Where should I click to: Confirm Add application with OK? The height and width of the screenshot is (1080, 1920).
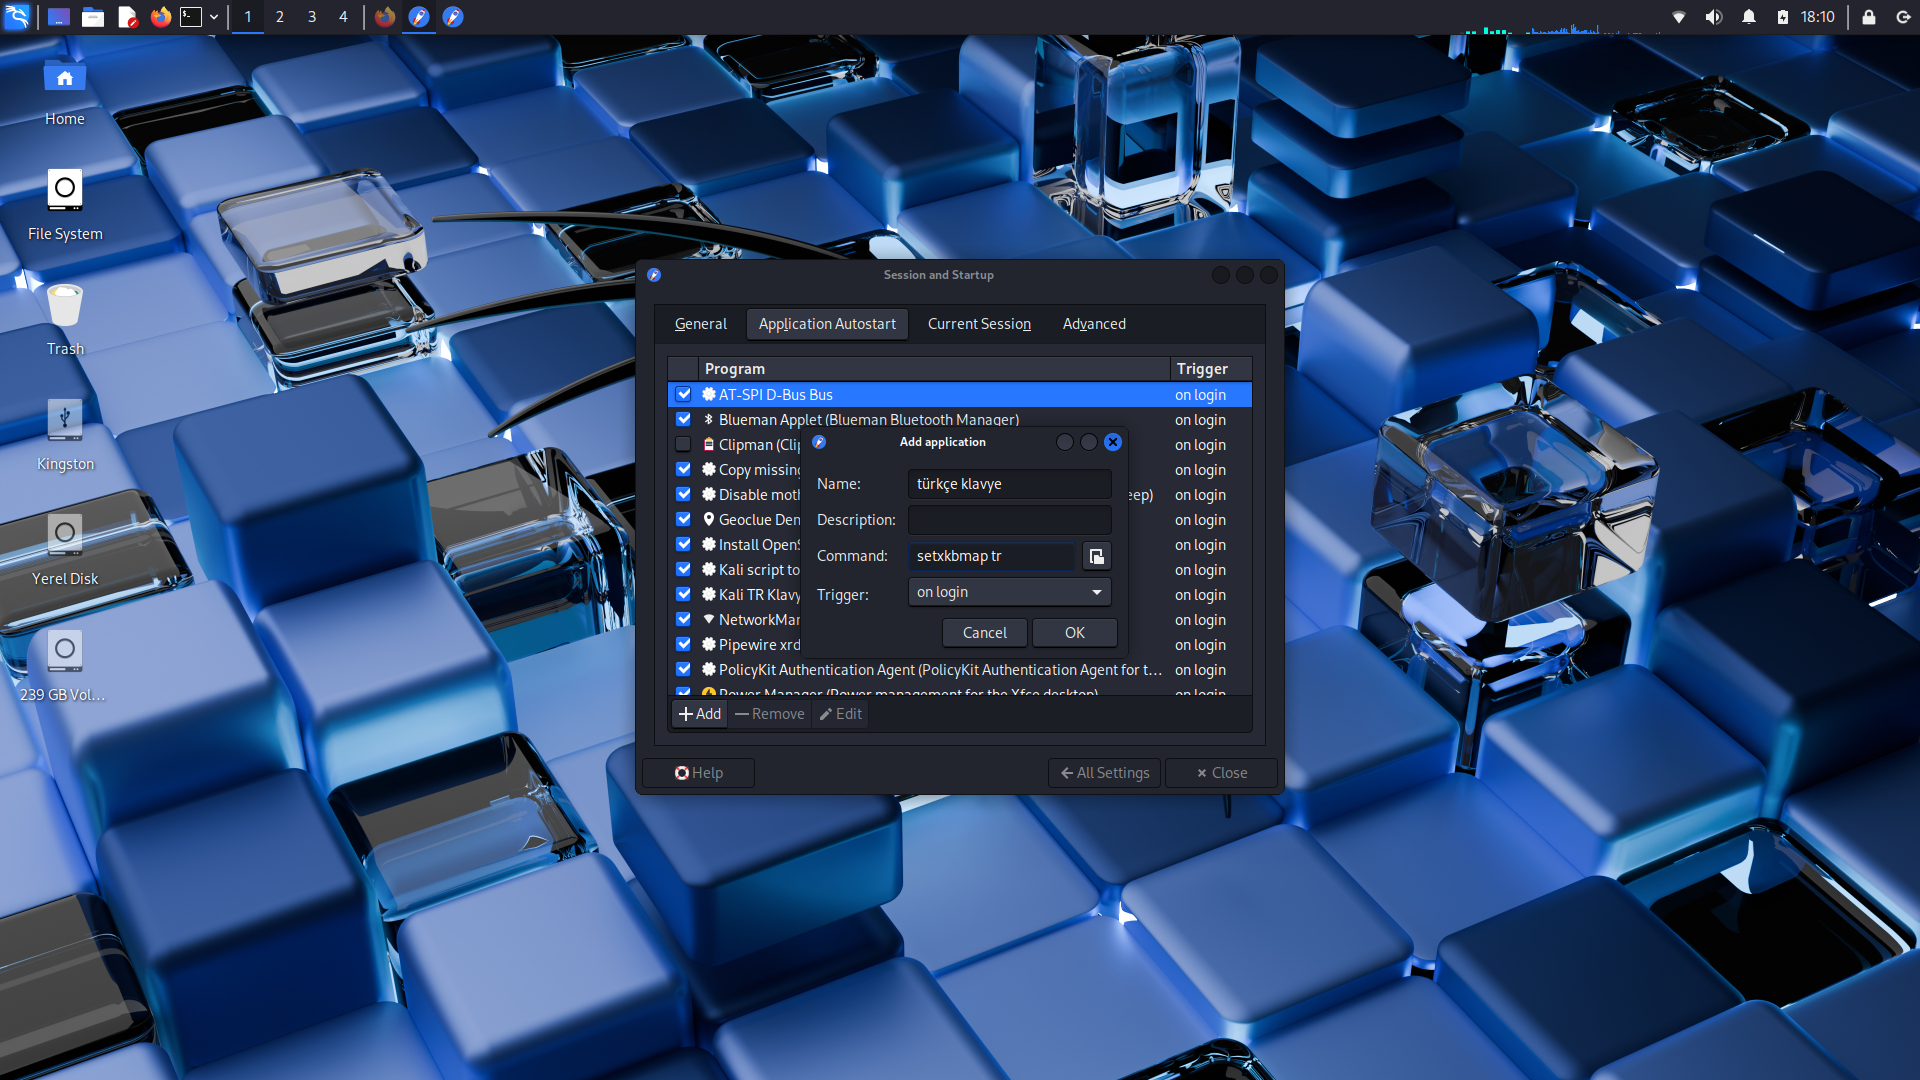[1075, 633]
